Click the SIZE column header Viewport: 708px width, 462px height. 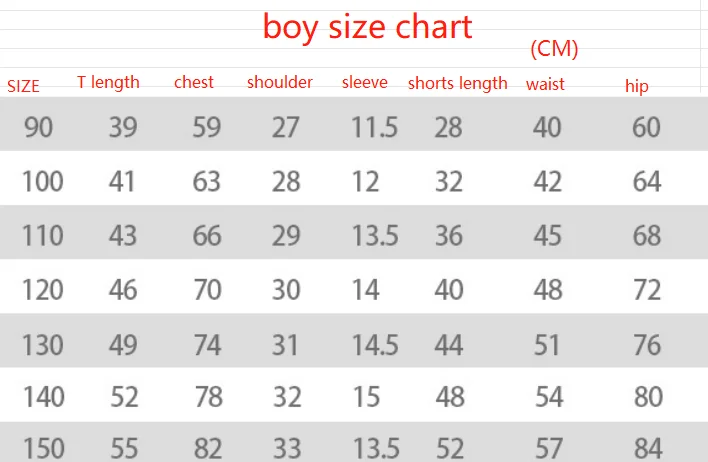click(23, 86)
